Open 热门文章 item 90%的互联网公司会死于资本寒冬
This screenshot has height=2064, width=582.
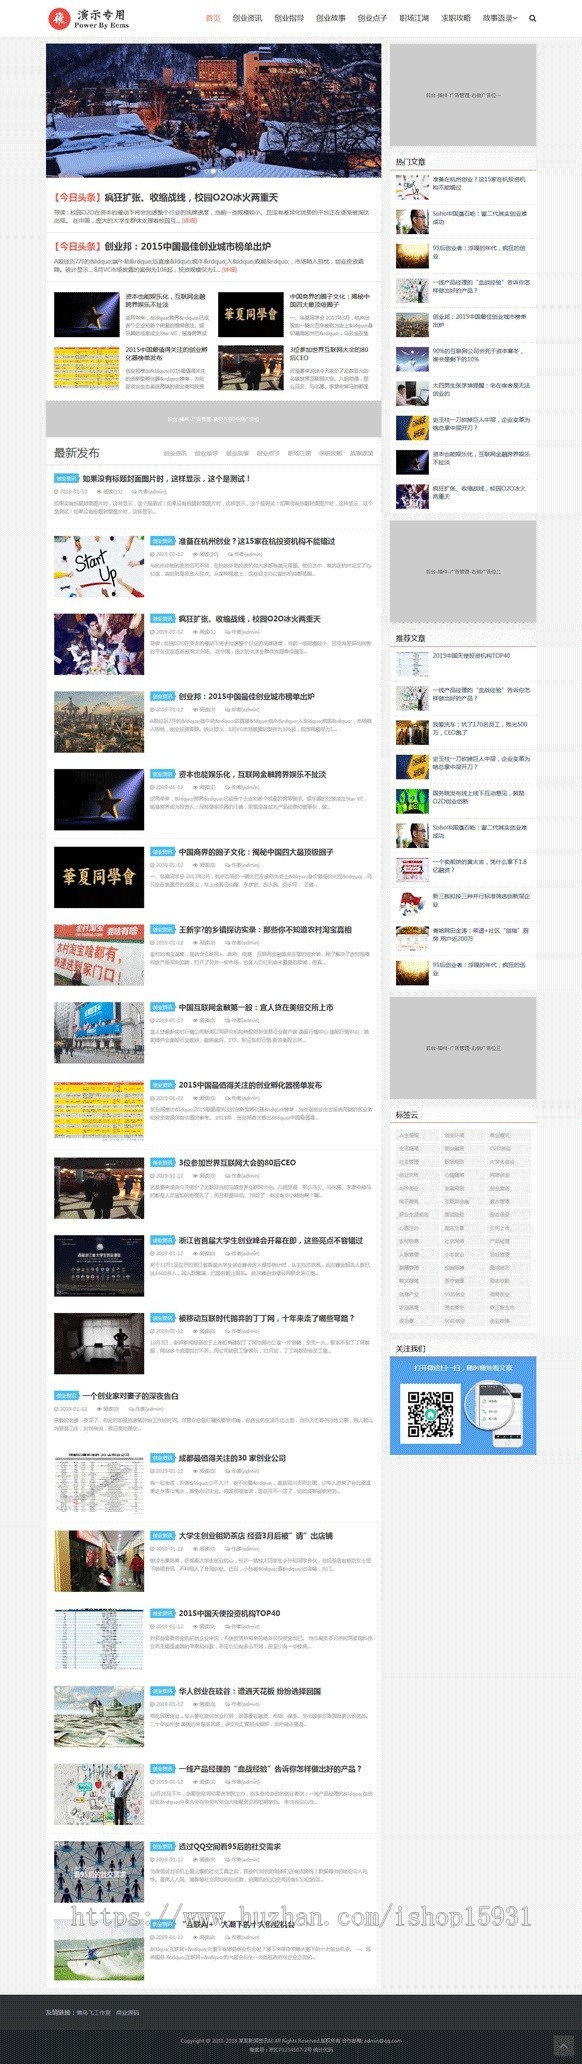478,355
